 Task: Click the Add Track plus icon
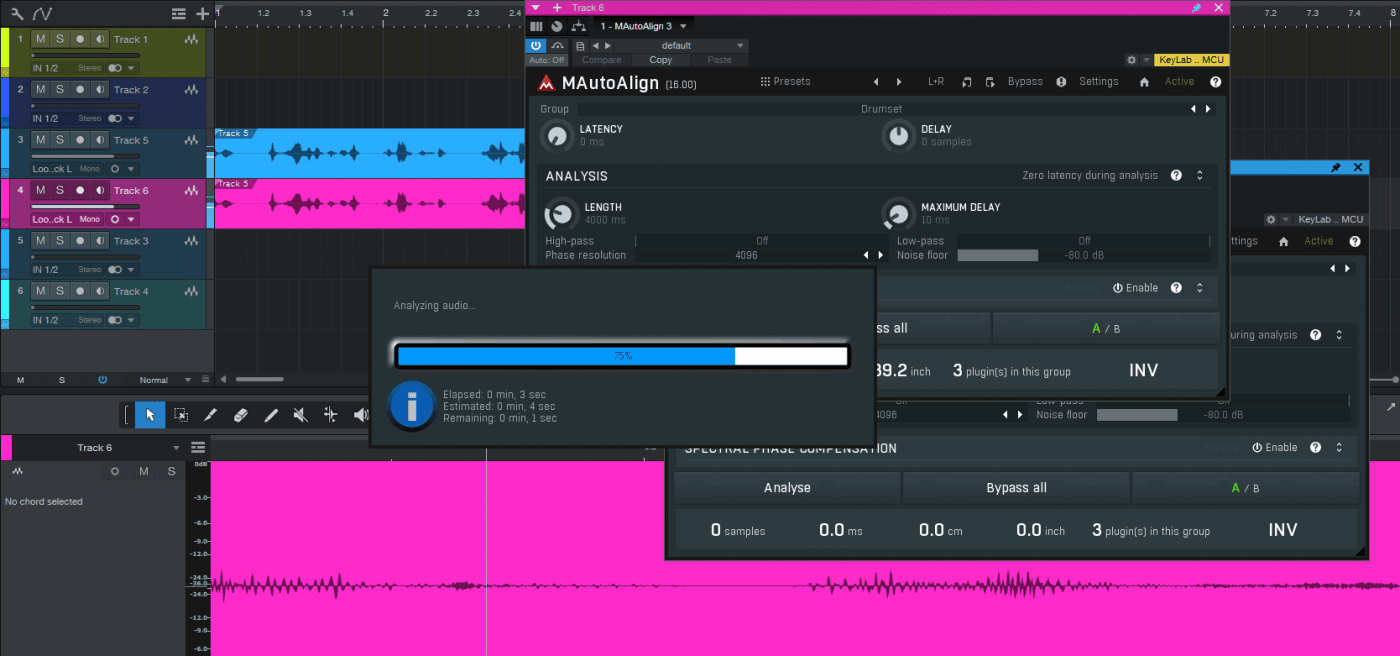pos(203,14)
